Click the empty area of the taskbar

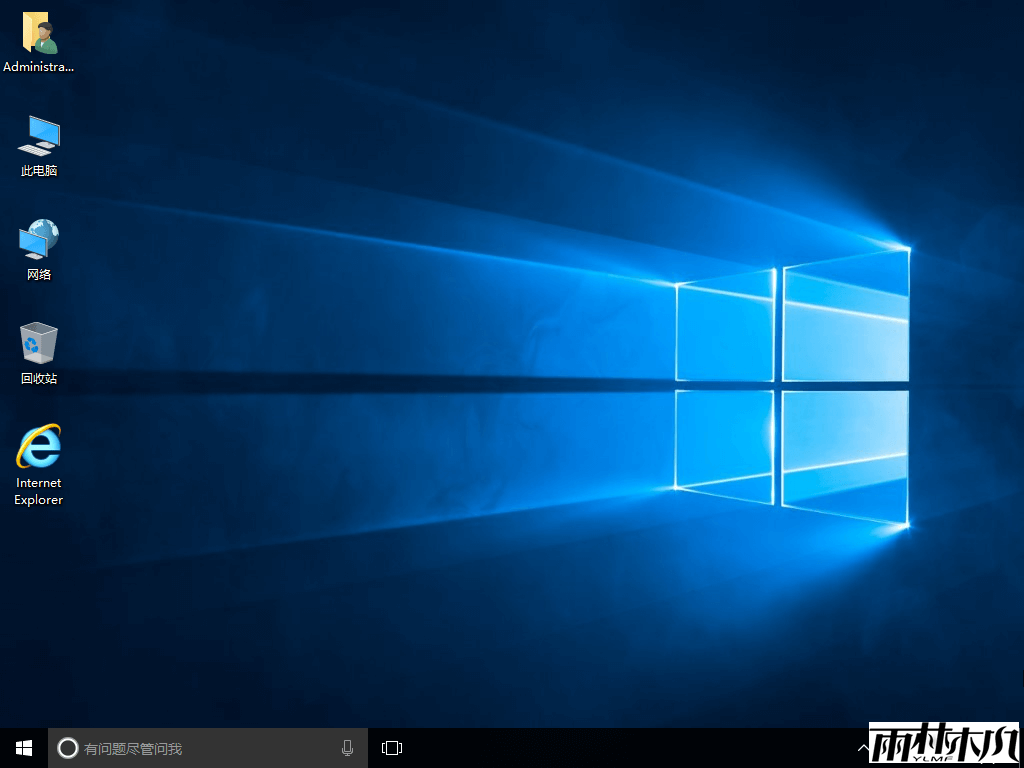pyautogui.click(x=620, y=748)
